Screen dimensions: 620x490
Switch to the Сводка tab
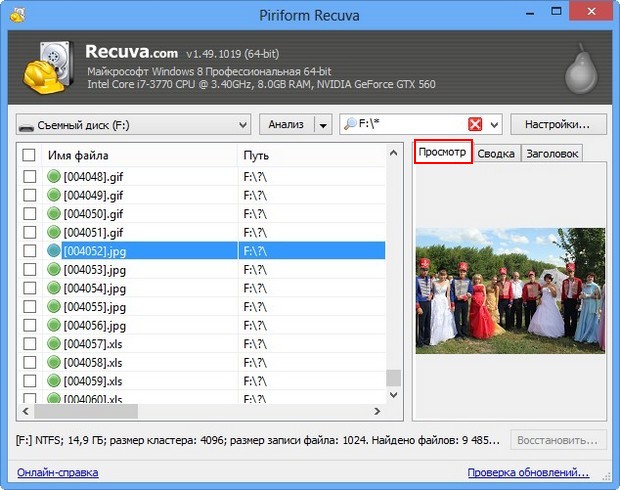click(x=496, y=154)
